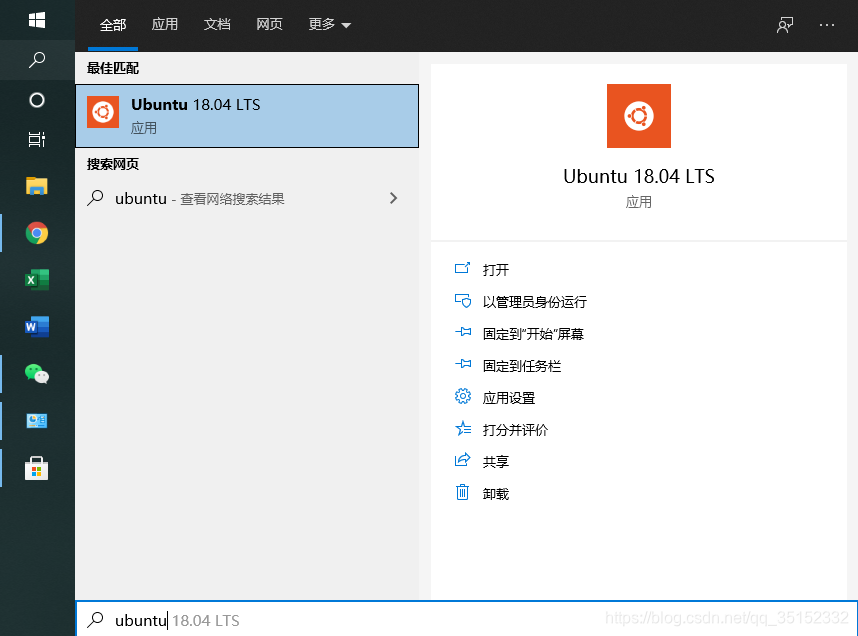Click into the search box containing ubuntu
The height and width of the screenshot is (636, 858).
click(x=466, y=619)
